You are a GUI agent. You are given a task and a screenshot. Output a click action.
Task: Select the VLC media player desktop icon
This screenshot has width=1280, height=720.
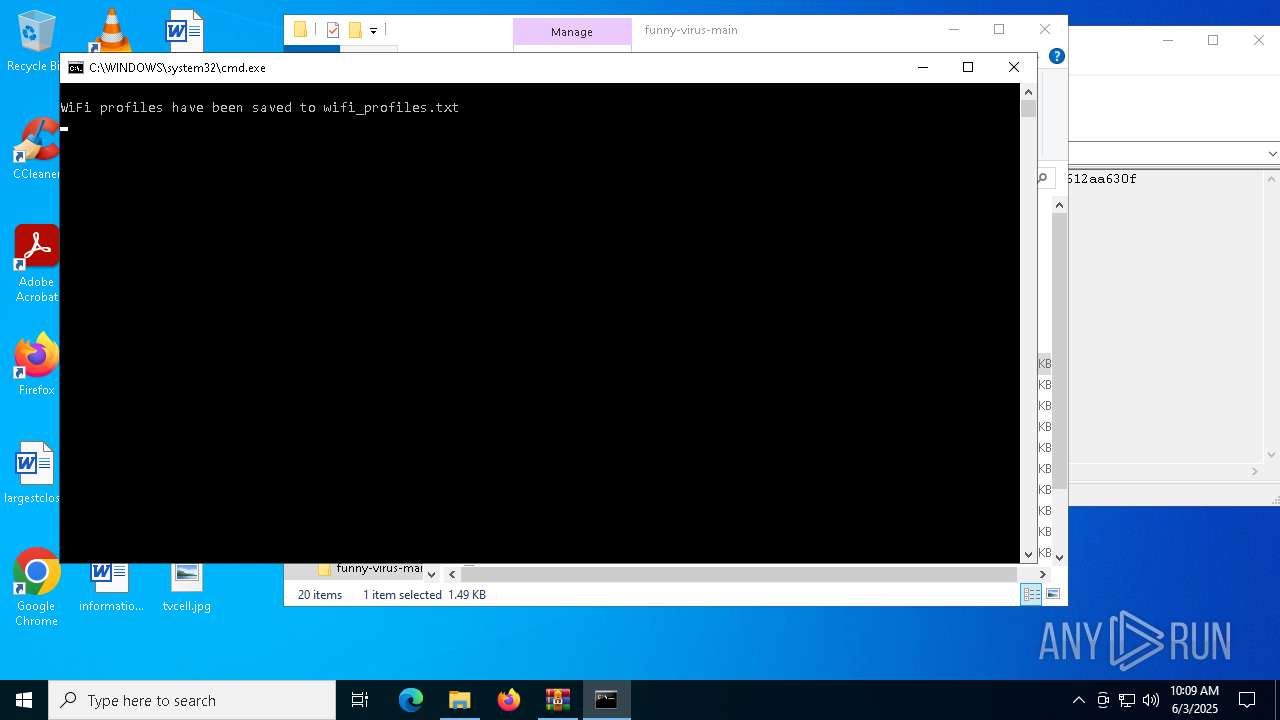click(x=111, y=30)
